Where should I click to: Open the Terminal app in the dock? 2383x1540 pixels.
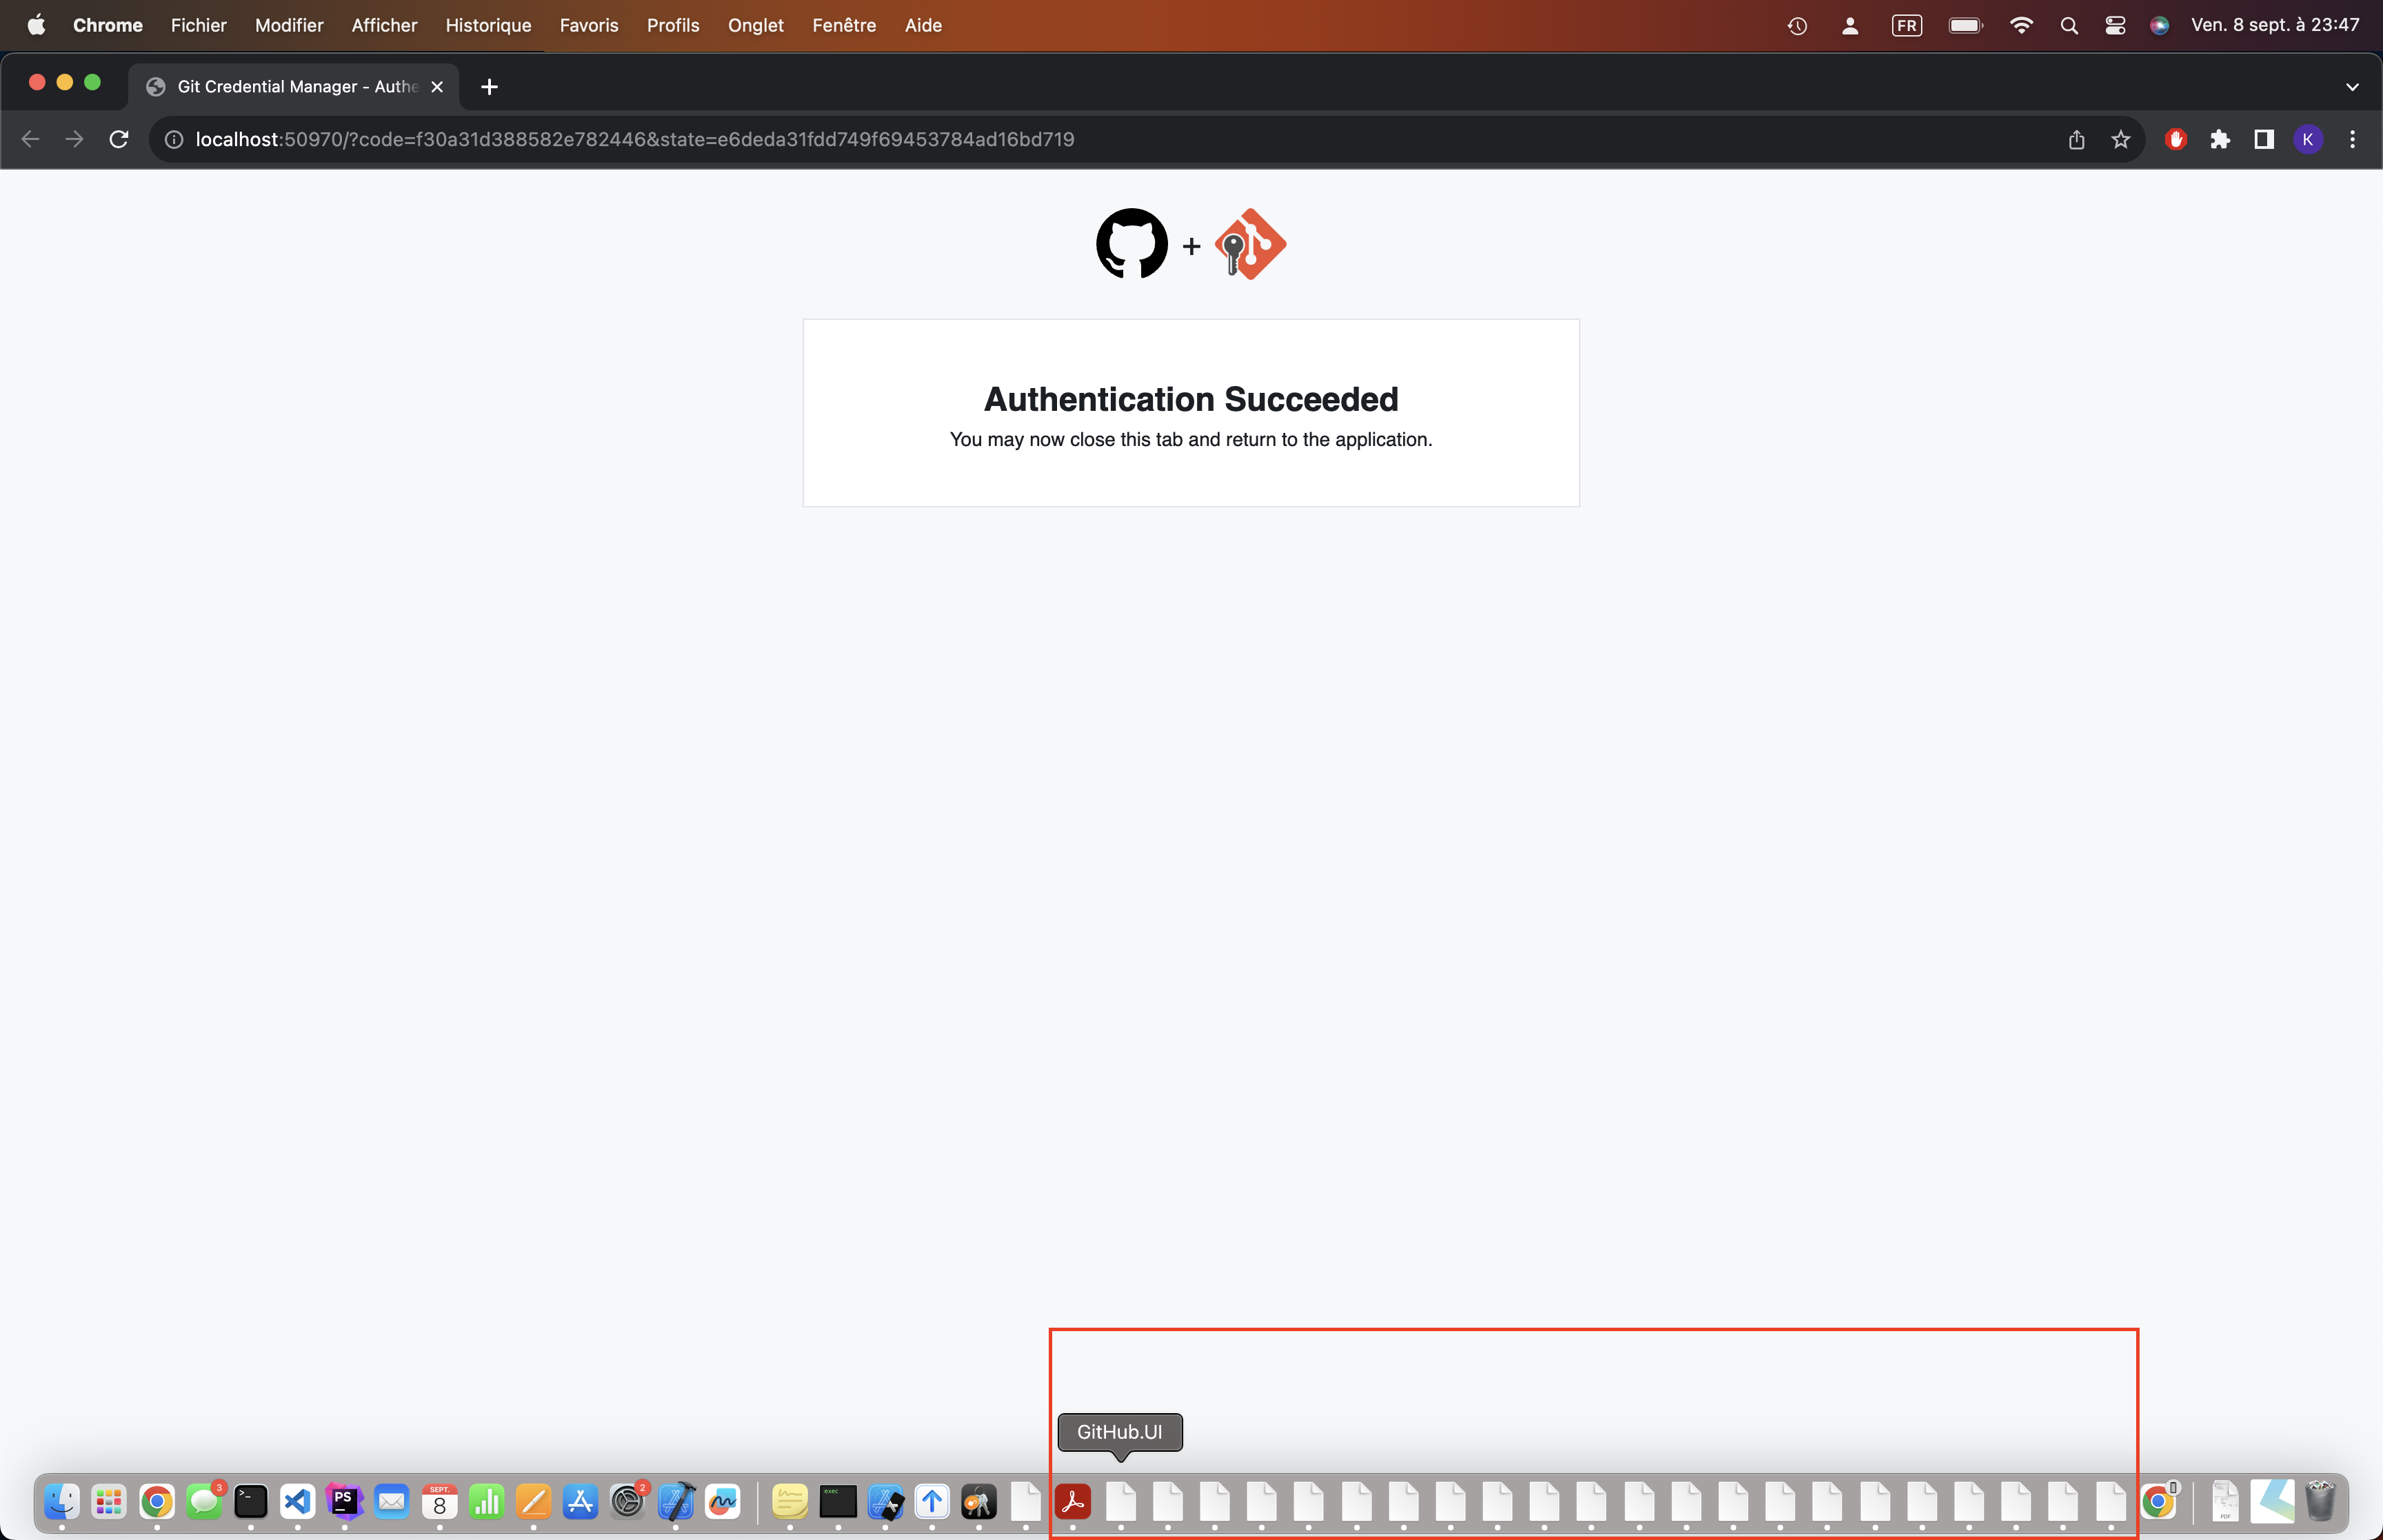pos(250,1502)
